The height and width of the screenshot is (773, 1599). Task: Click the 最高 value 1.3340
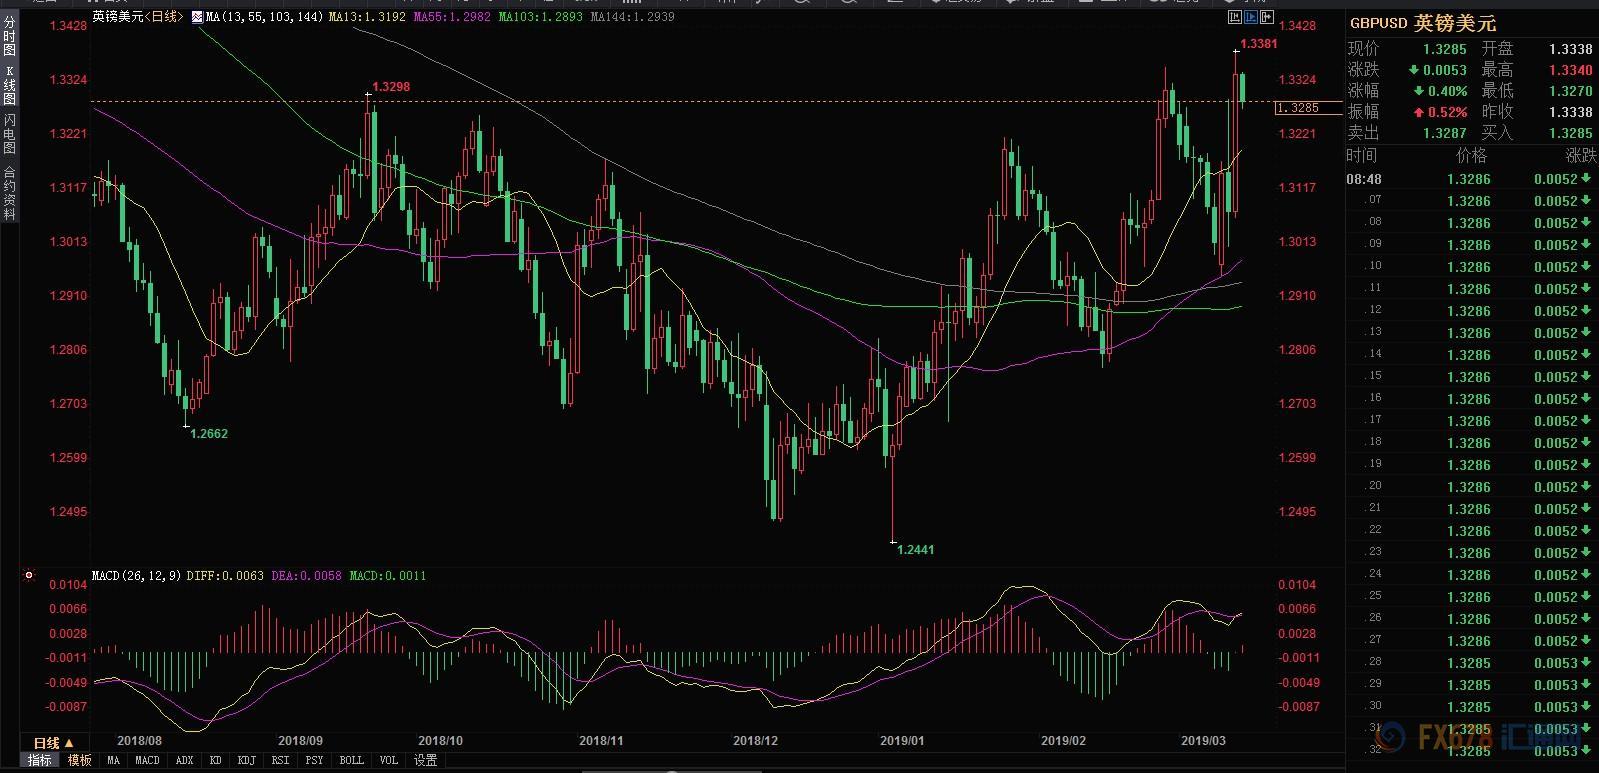(1570, 70)
